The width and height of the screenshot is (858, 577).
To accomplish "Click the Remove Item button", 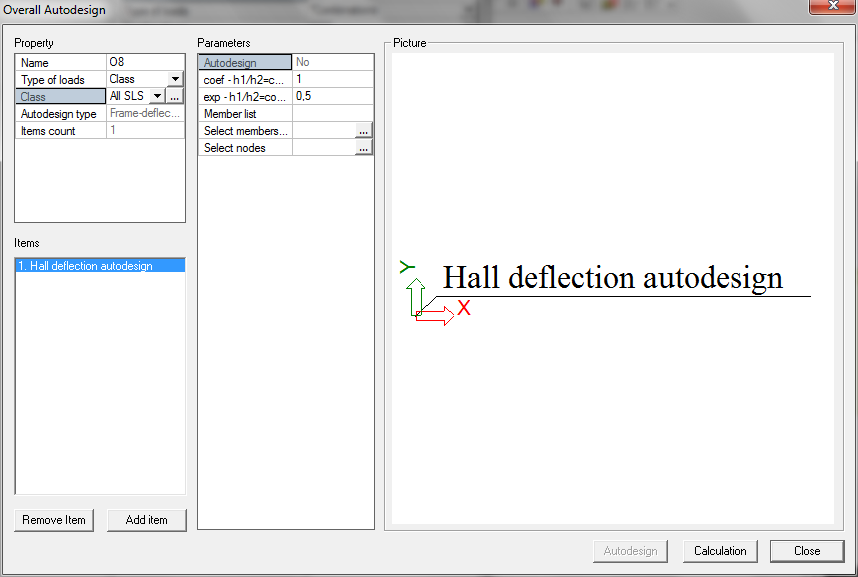I will point(53,520).
